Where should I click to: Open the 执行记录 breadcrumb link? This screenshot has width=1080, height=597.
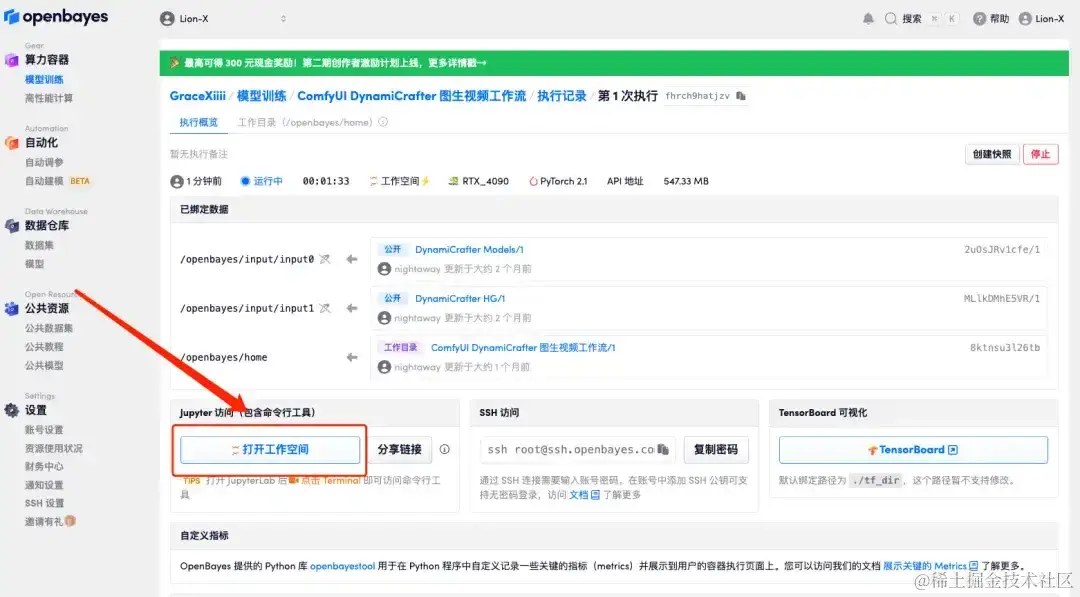pos(562,96)
